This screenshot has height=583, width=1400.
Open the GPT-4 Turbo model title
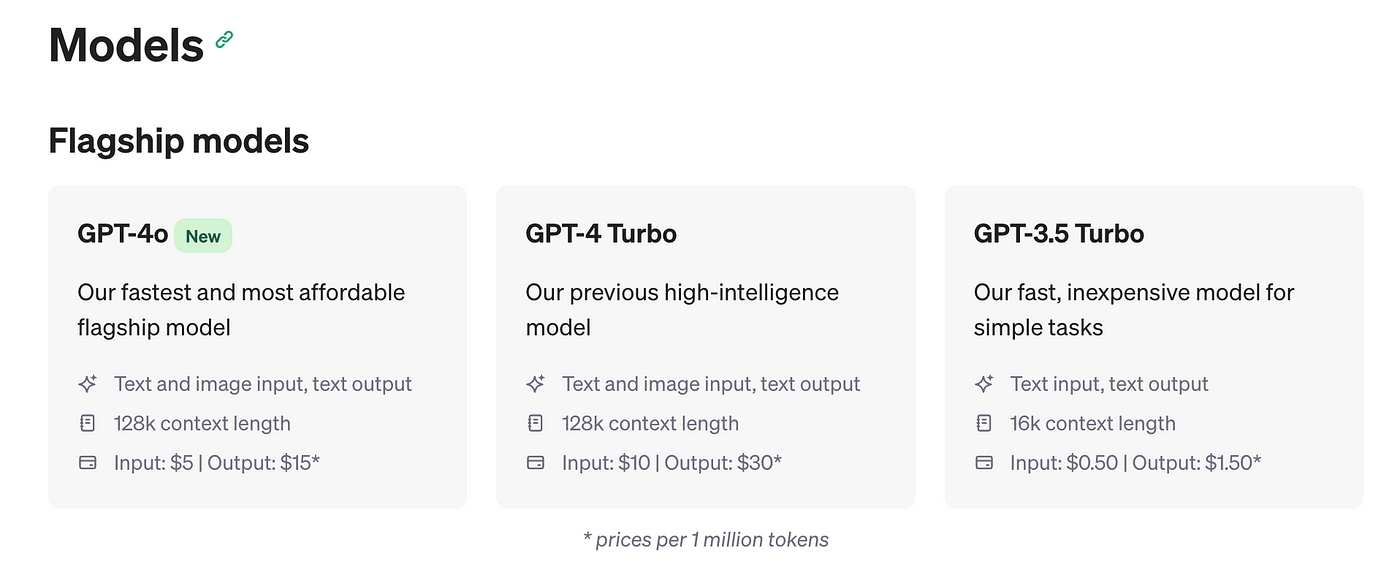(601, 235)
